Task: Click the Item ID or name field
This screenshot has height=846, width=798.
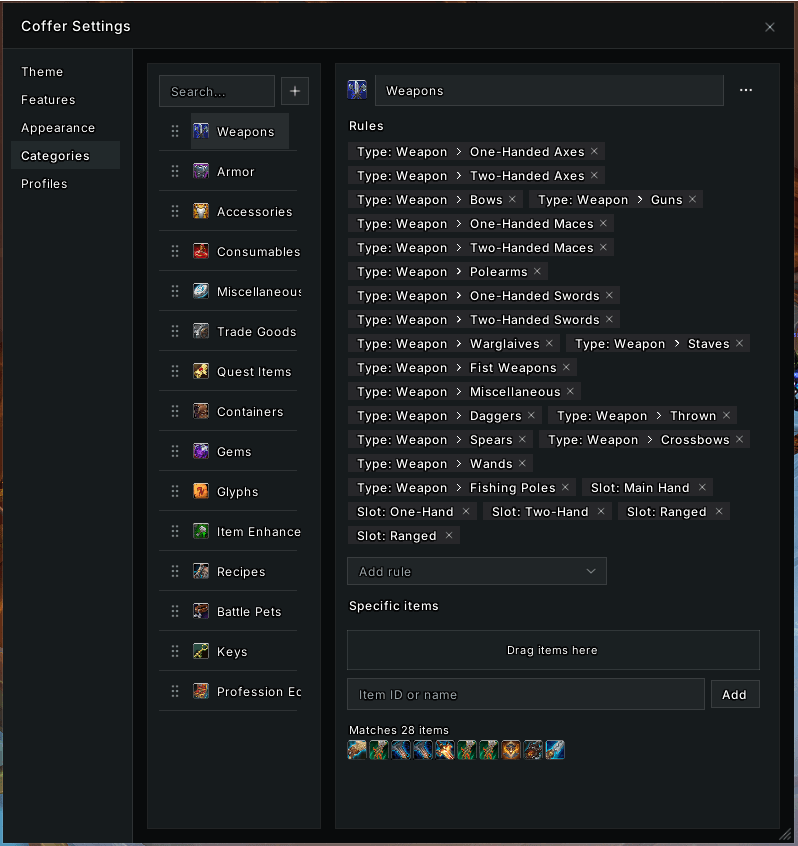Action: (x=526, y=694)
